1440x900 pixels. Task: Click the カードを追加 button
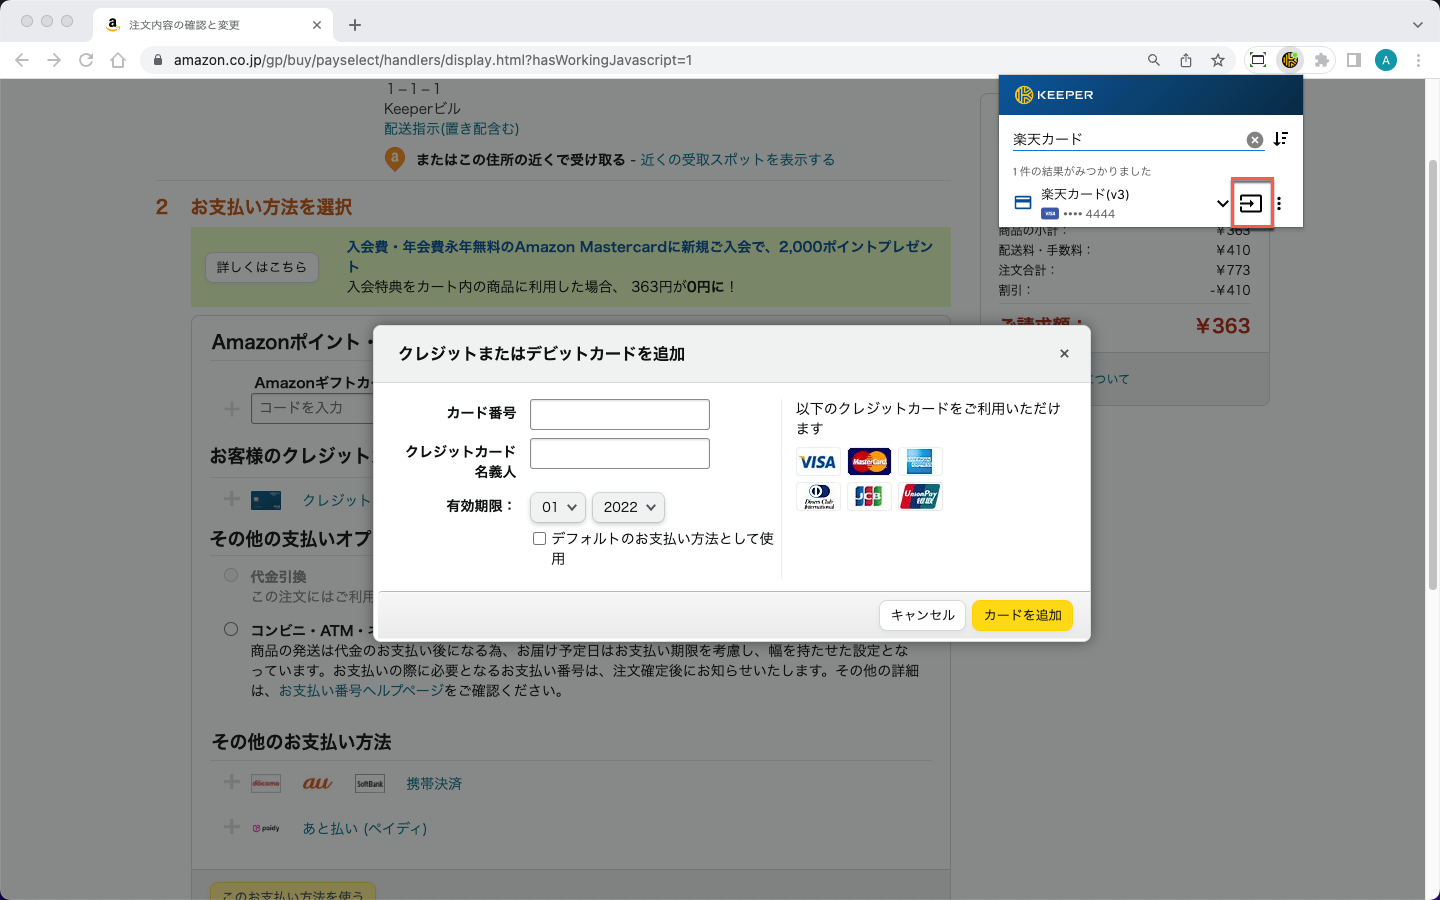pyautogui.click(x=1022, y=615)
